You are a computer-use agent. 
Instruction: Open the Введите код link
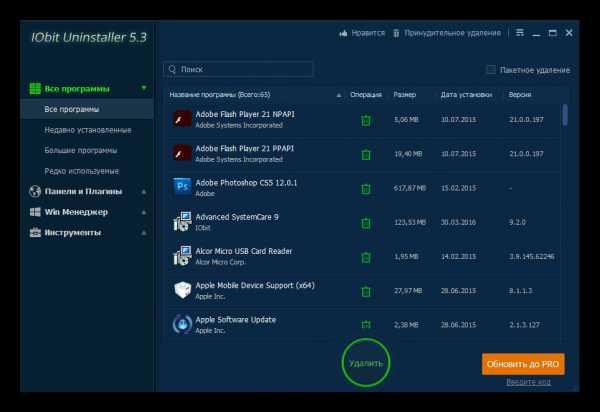[x=528, y=382]
